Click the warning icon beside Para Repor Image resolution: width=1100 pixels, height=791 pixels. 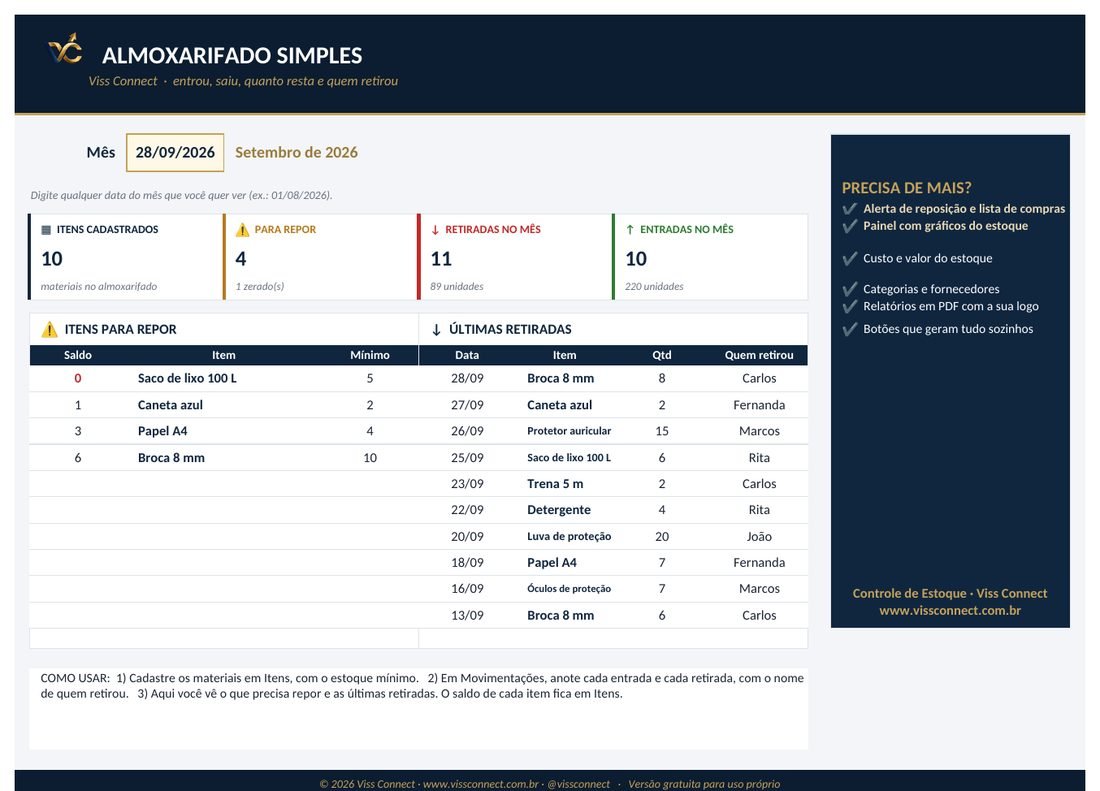click(x=243, y=230)
